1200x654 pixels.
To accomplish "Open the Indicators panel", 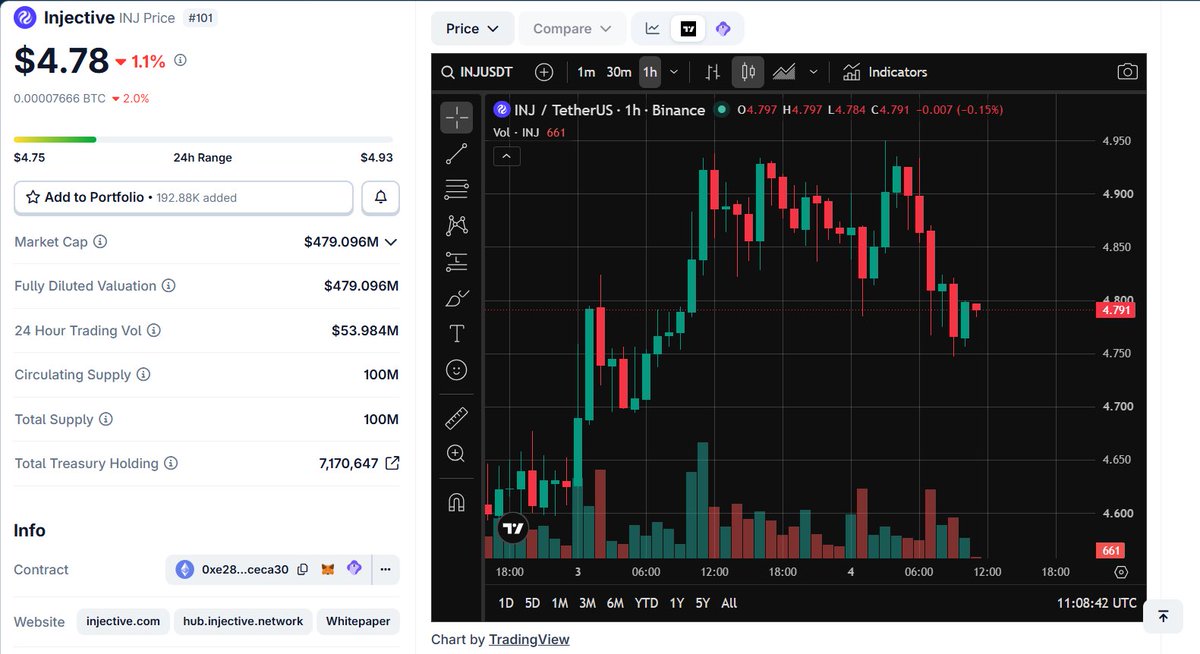I will point(885,72).
